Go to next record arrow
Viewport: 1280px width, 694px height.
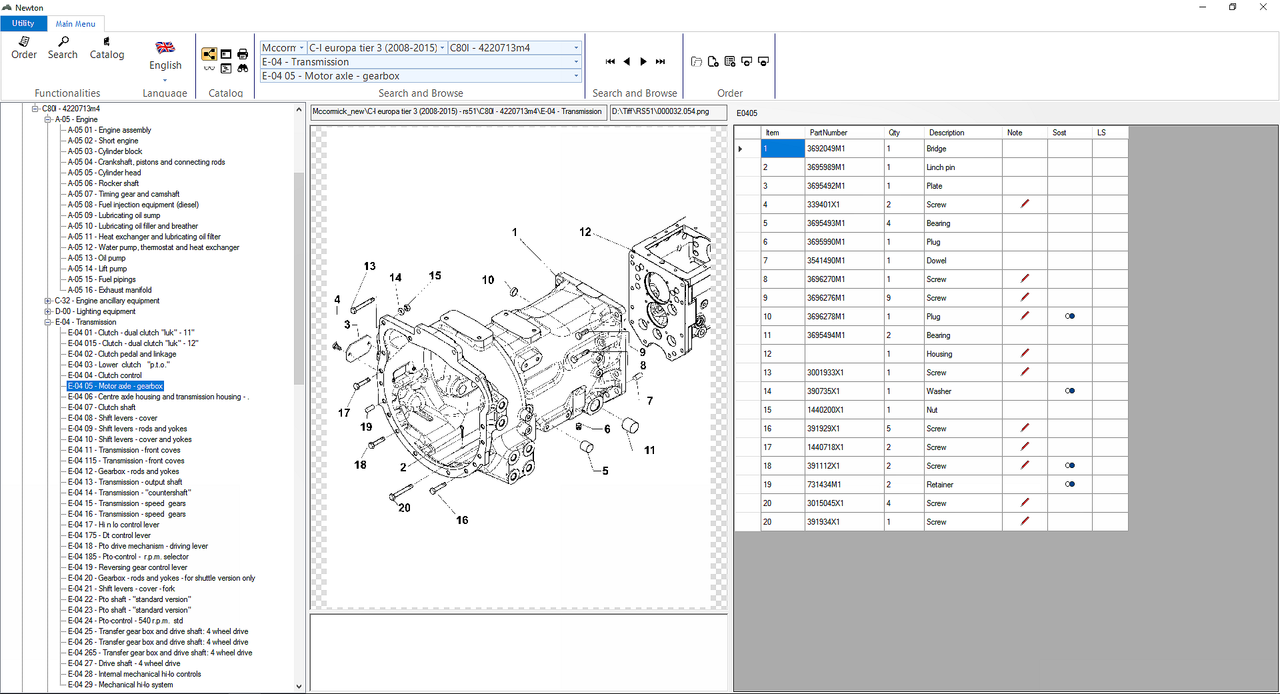(x=643, y=62)
